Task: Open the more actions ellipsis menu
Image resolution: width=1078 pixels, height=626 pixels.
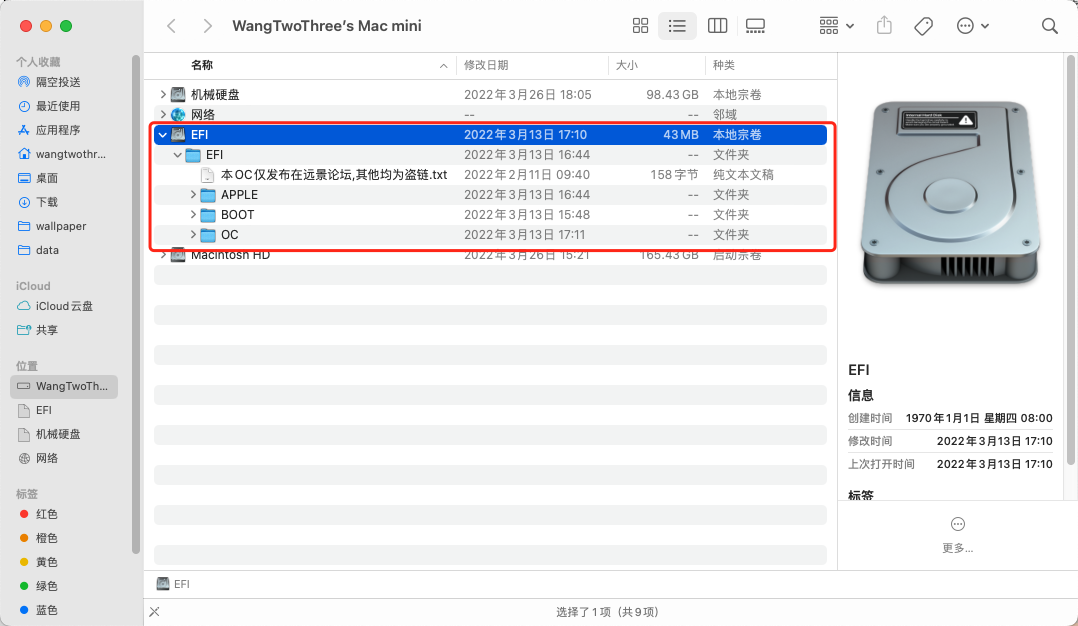Action: point(972,26)
